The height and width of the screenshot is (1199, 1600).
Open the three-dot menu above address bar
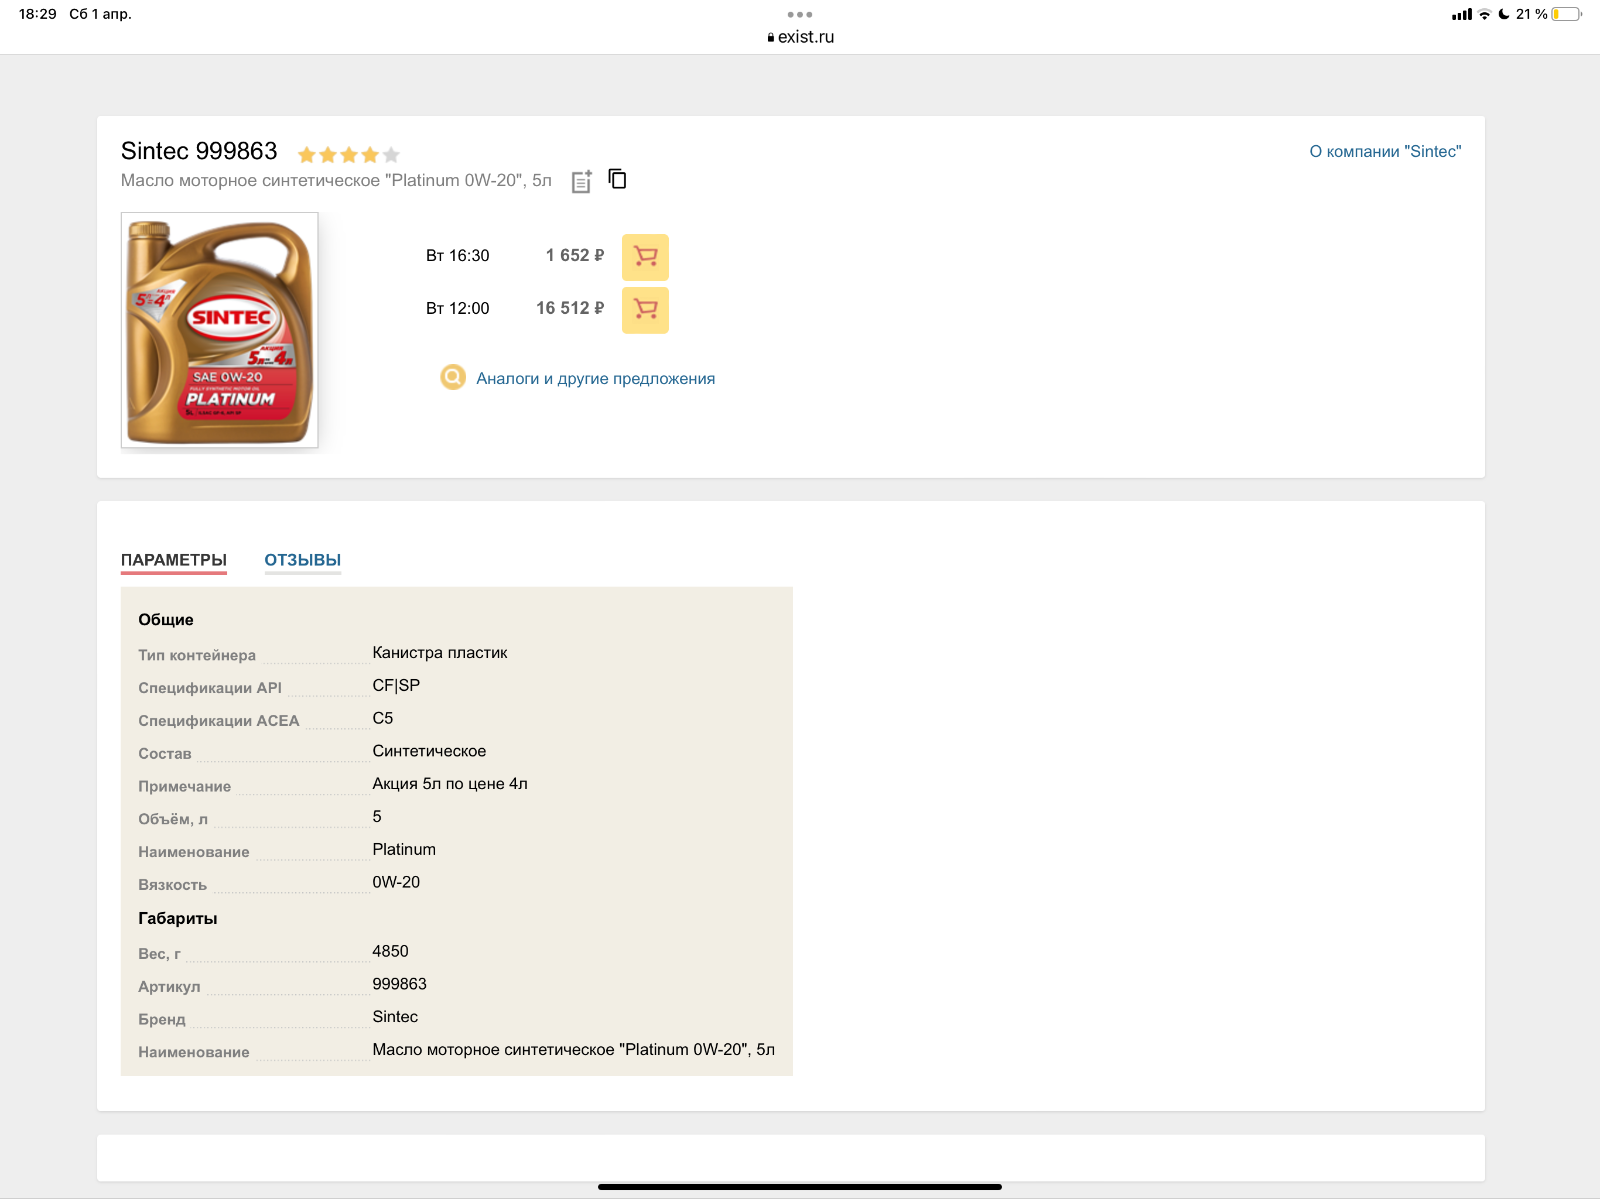pos(800,14)
